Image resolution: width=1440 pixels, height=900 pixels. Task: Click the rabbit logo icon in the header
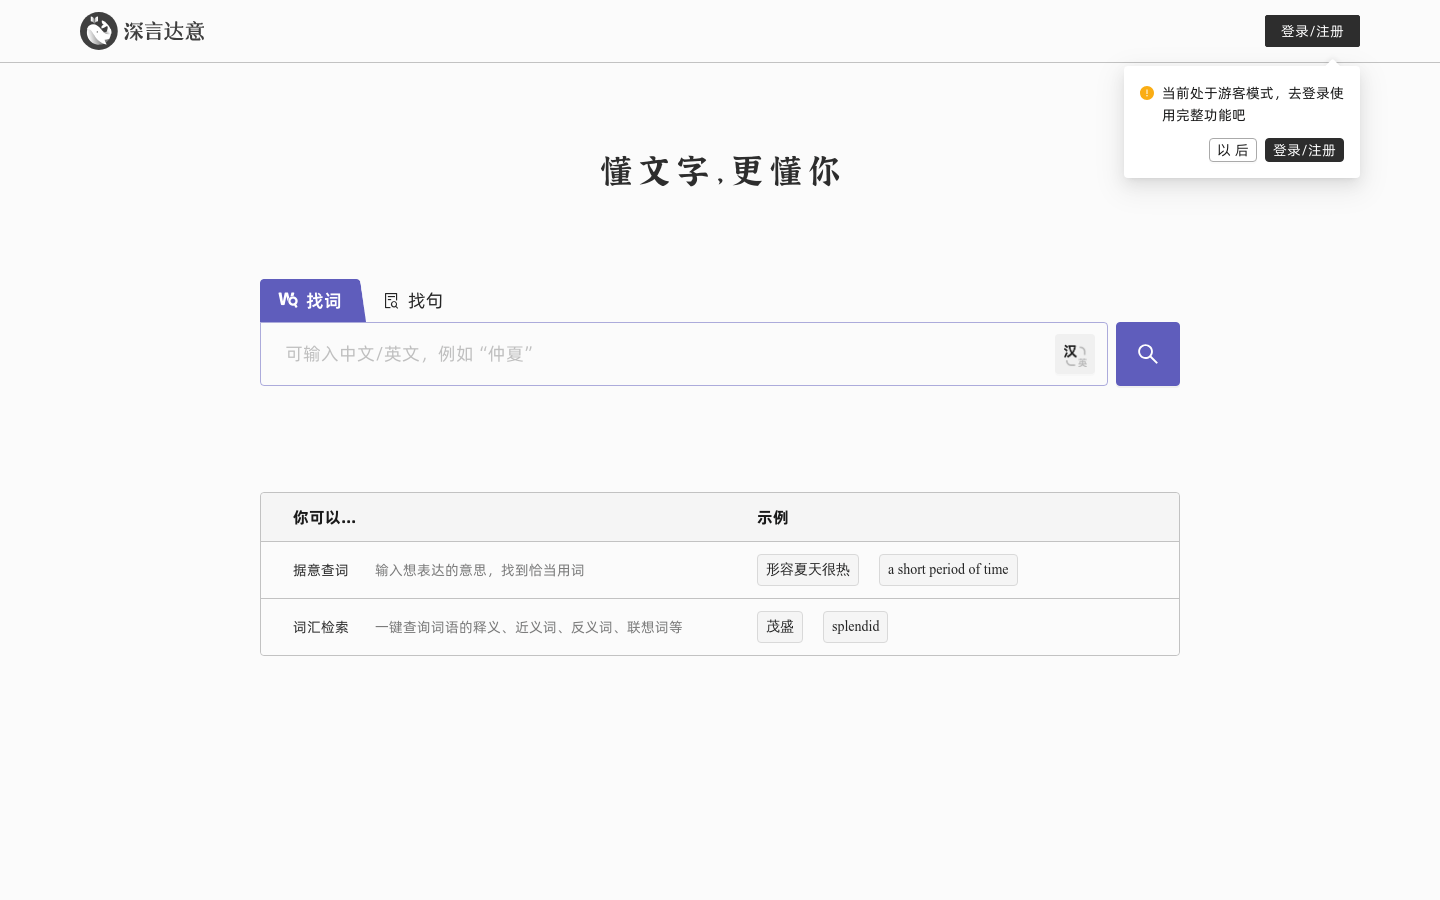99,31
